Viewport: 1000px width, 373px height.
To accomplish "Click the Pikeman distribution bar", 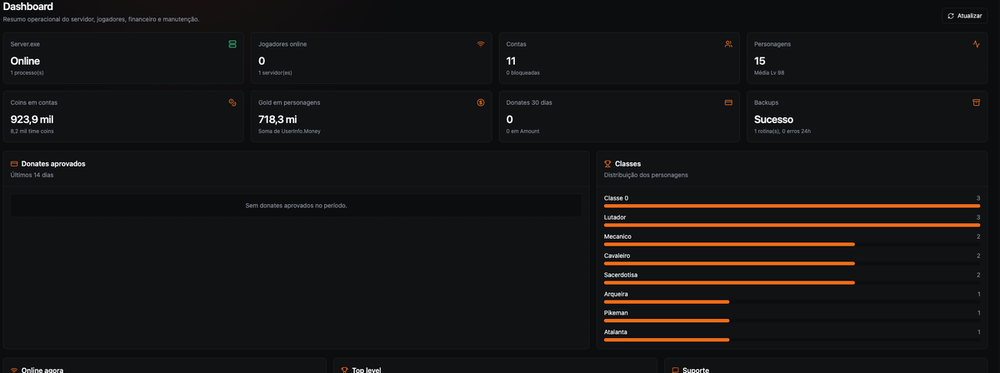I will [x=792, y=321].
